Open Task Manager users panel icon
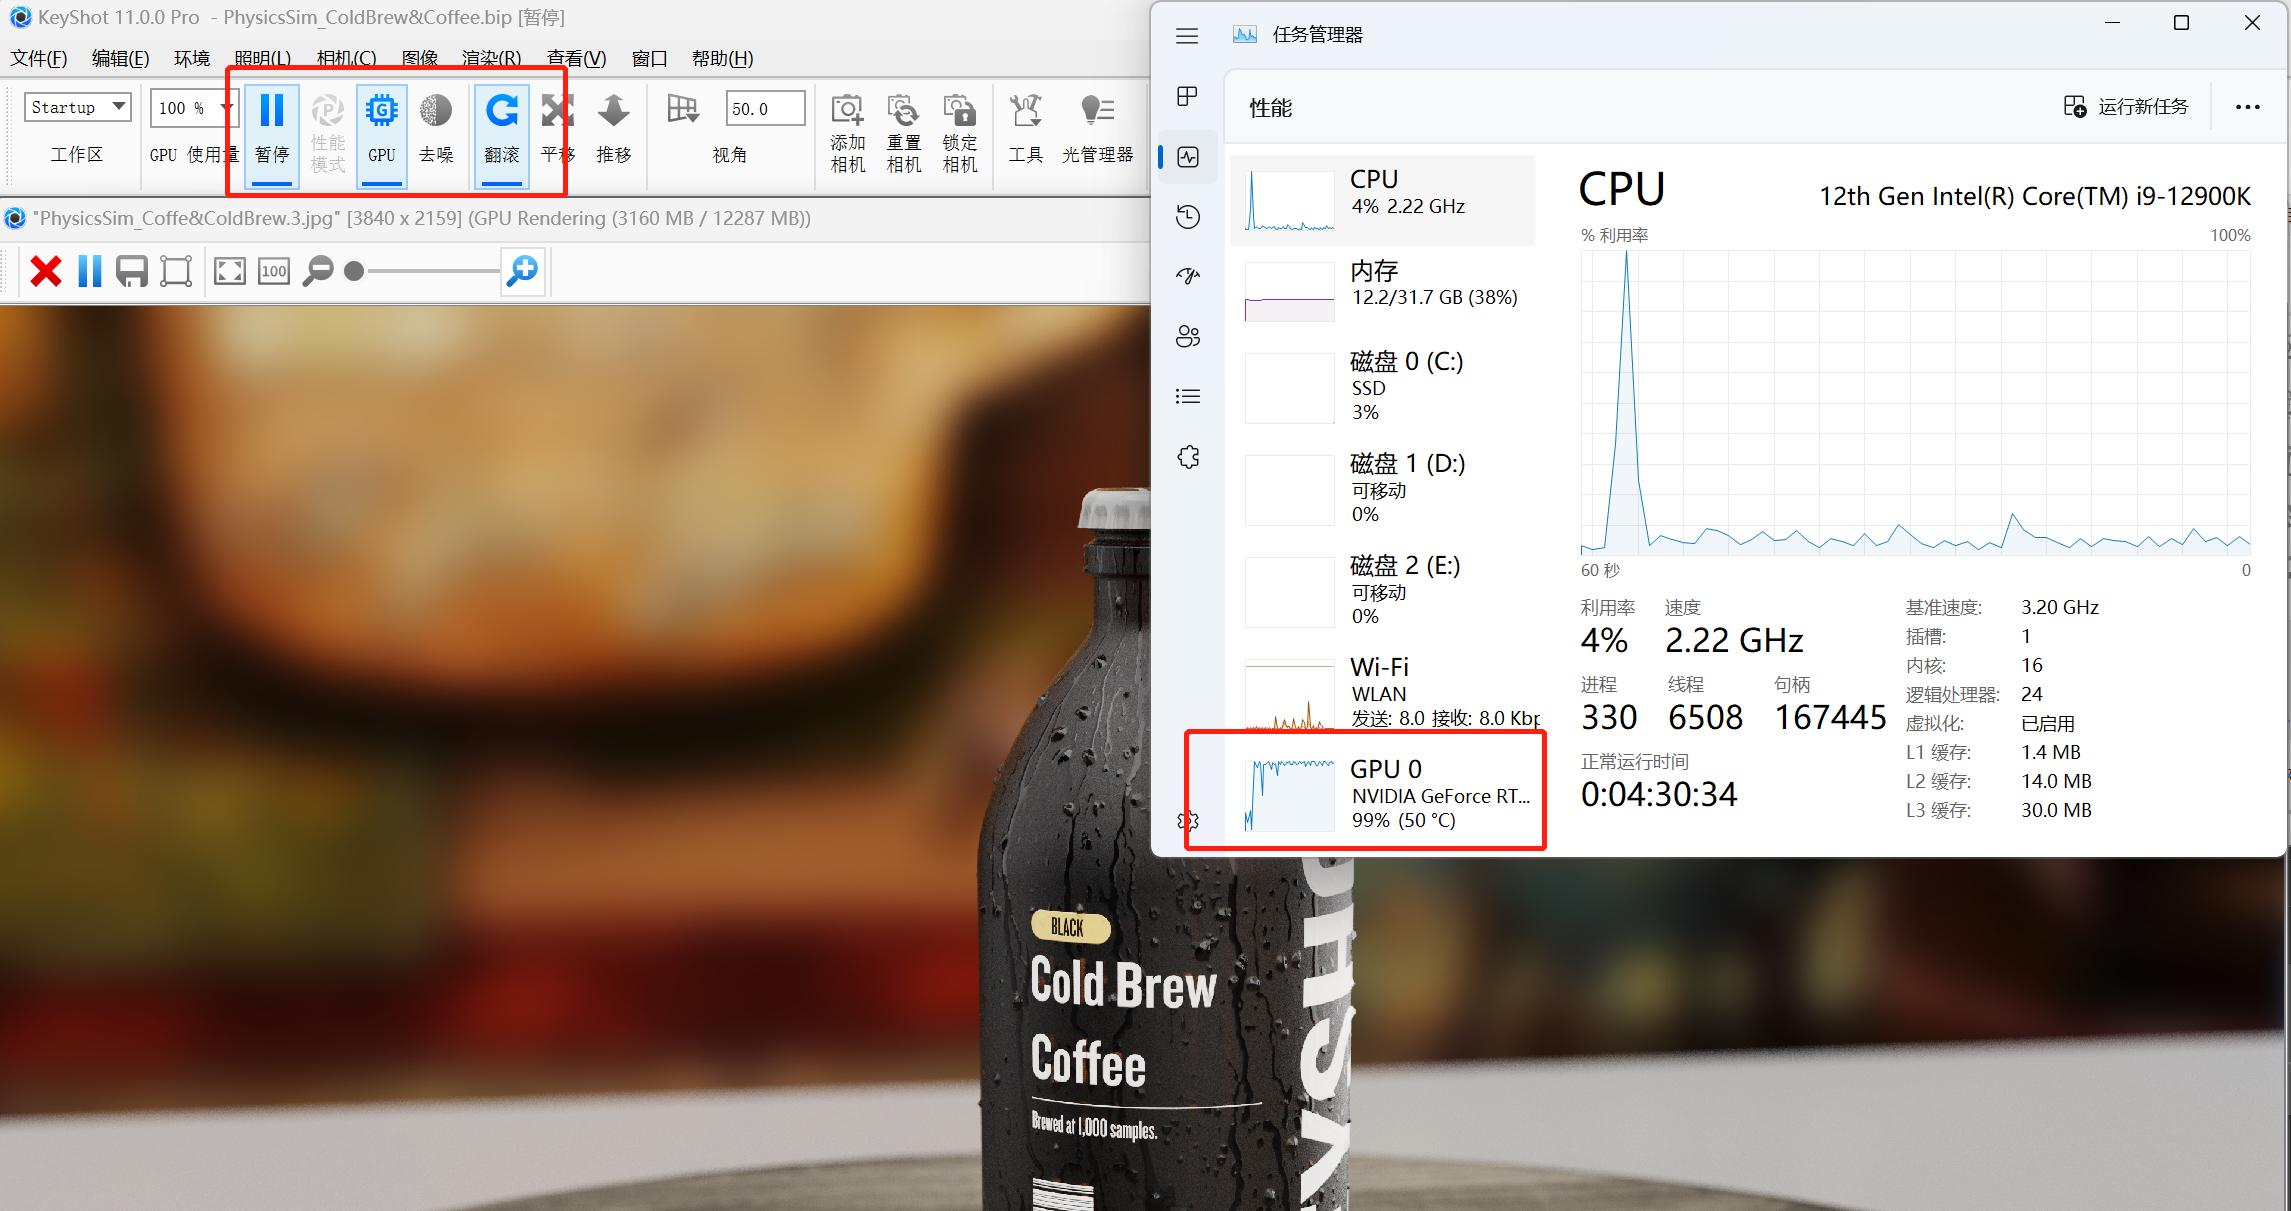This screenshot has height=1211, width=2291. coord(1188,337)
